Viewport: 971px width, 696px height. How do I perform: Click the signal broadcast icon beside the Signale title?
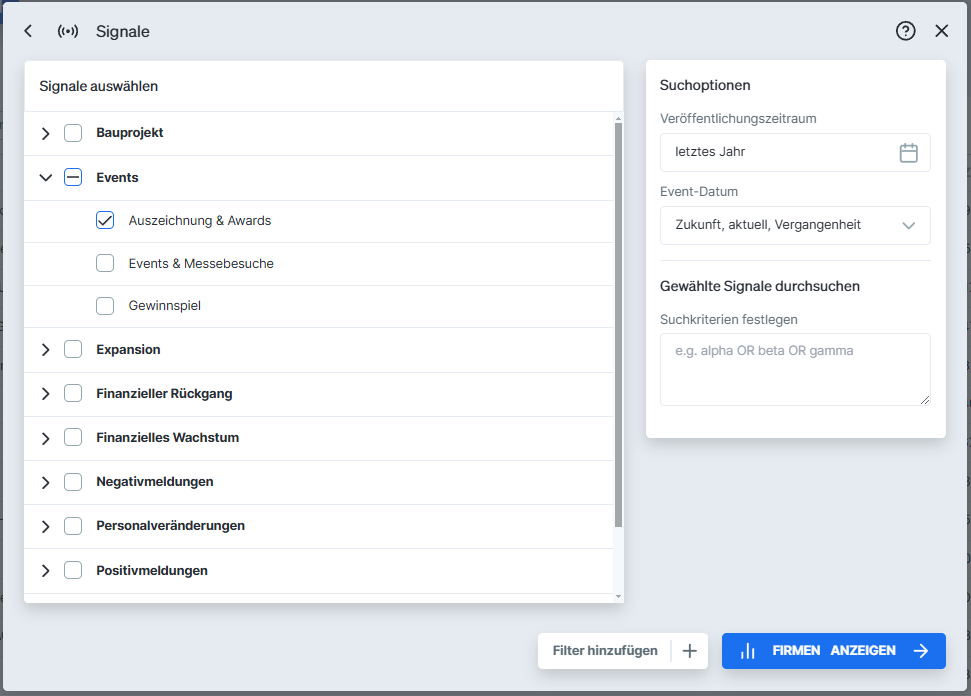point(66,31)
